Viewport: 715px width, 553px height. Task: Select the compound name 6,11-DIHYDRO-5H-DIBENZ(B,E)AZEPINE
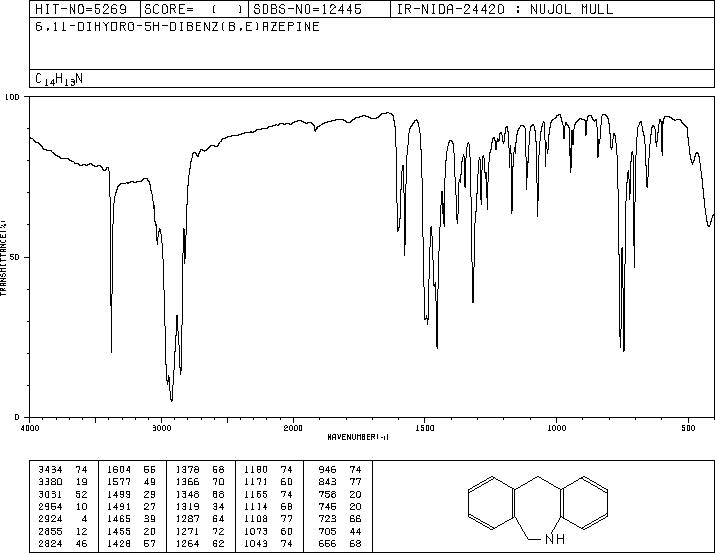[177, 27]
